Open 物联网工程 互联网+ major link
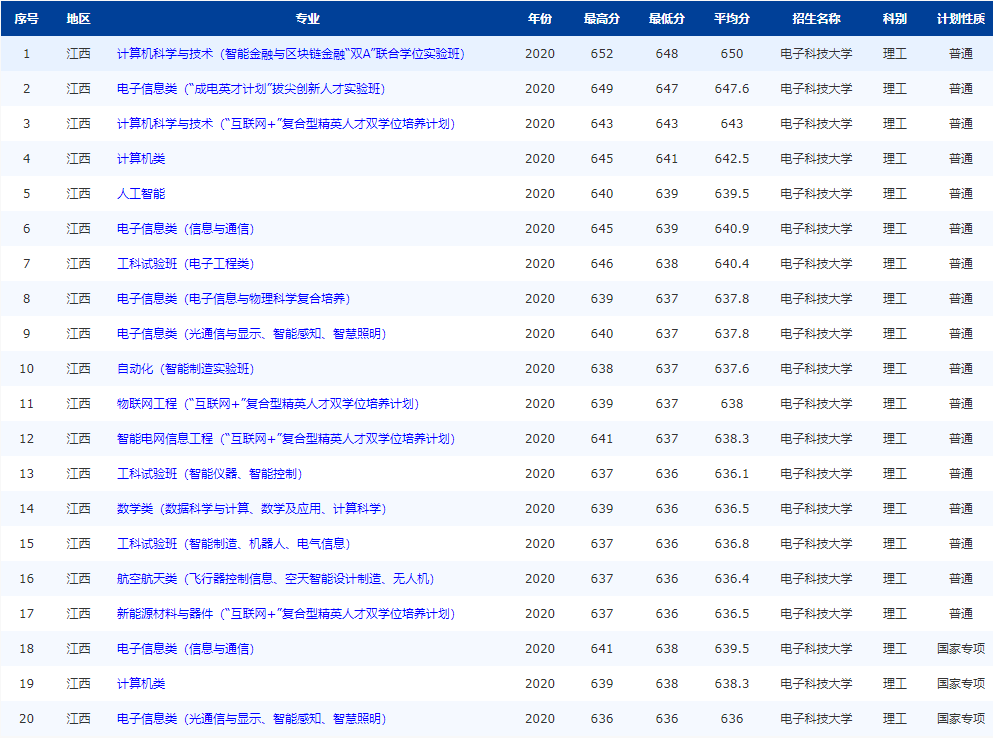Image resolution: width=993 pixels, height=738 pixels. pyautogui.click(x=268, y=404)
